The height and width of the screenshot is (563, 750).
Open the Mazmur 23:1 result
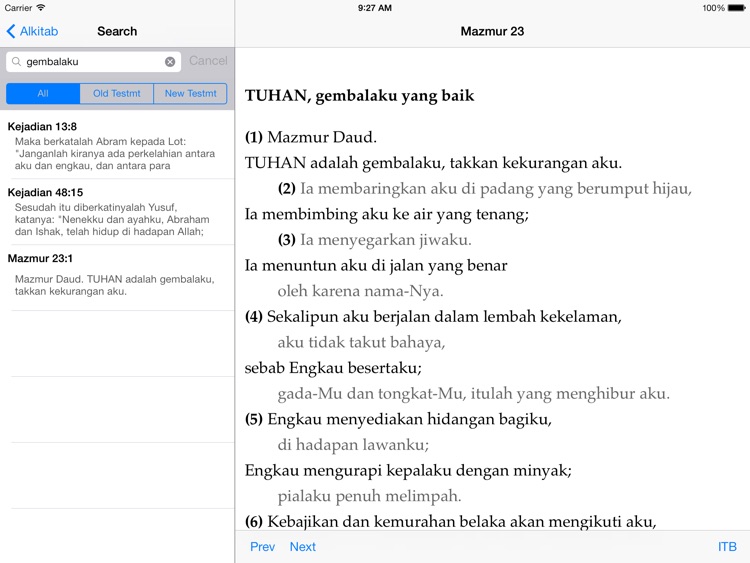(x=117, y=278)
